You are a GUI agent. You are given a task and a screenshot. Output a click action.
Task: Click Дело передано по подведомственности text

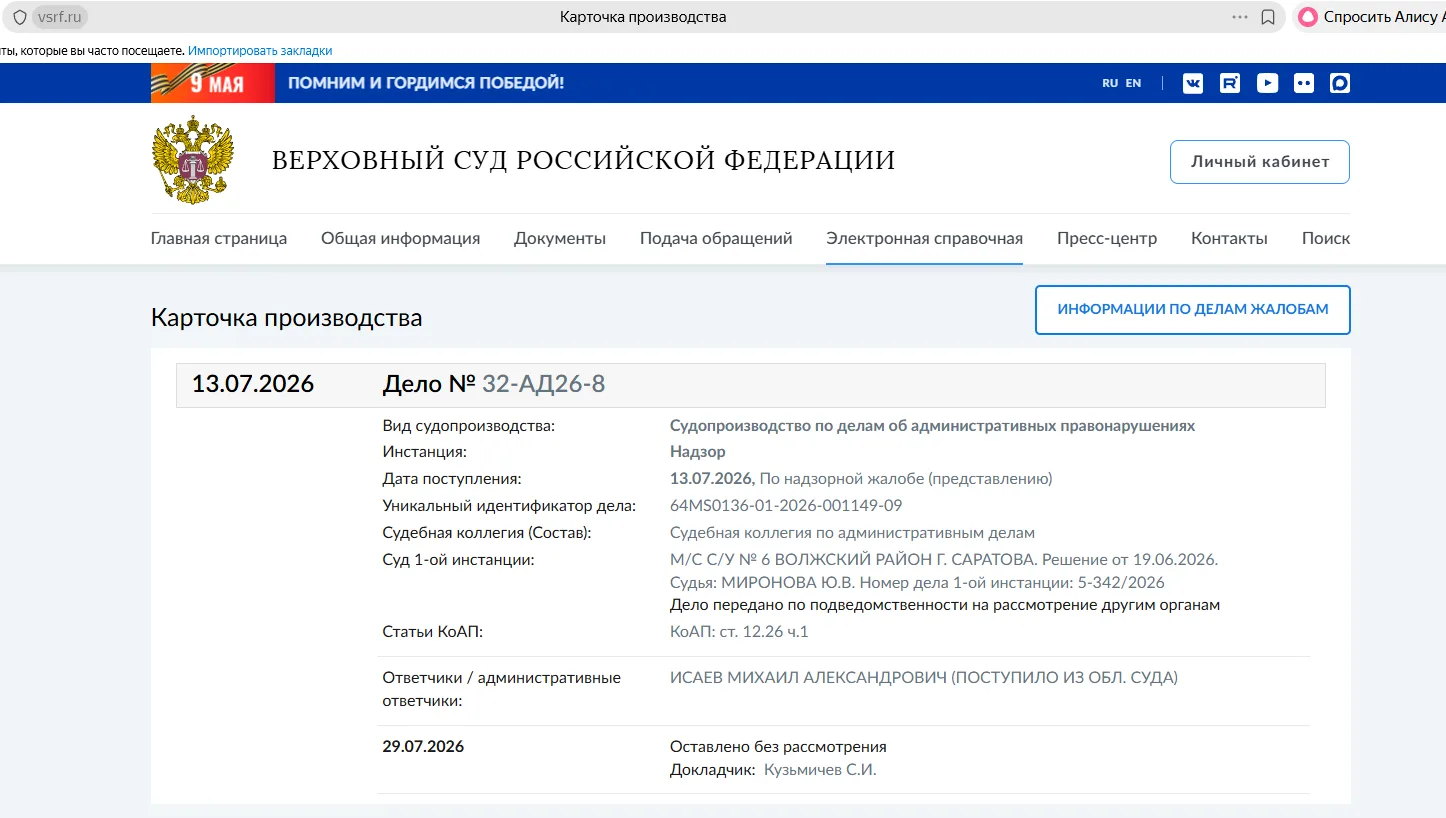945,606
